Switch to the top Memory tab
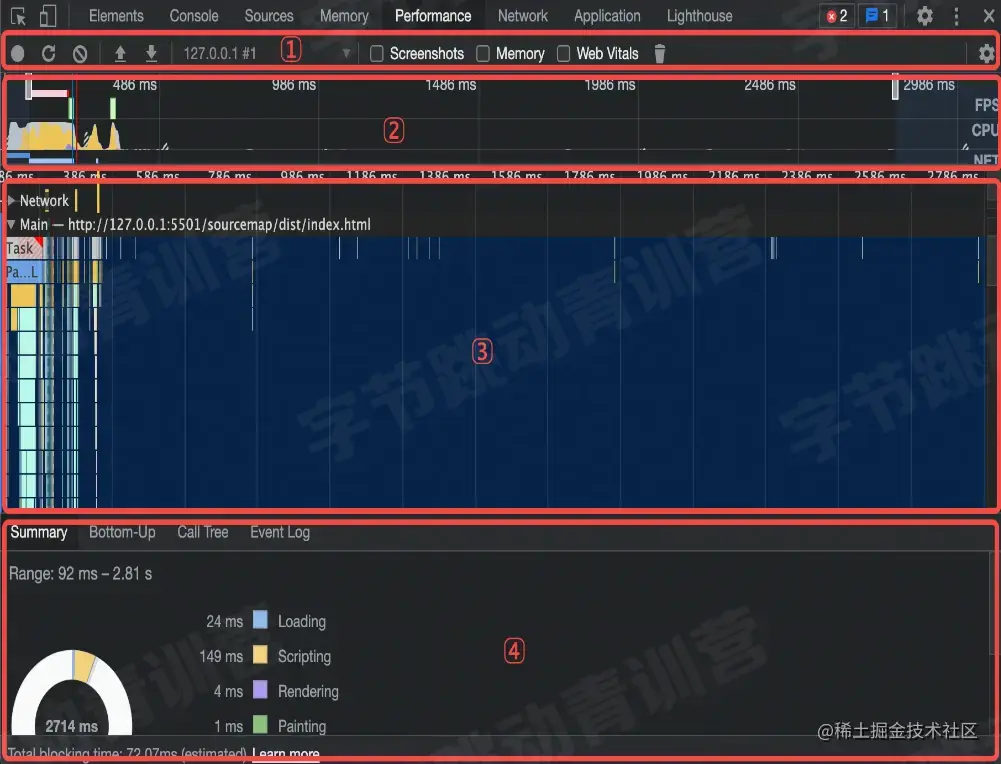This screenshot has width=1001, height=764. [x=344, y=16]
